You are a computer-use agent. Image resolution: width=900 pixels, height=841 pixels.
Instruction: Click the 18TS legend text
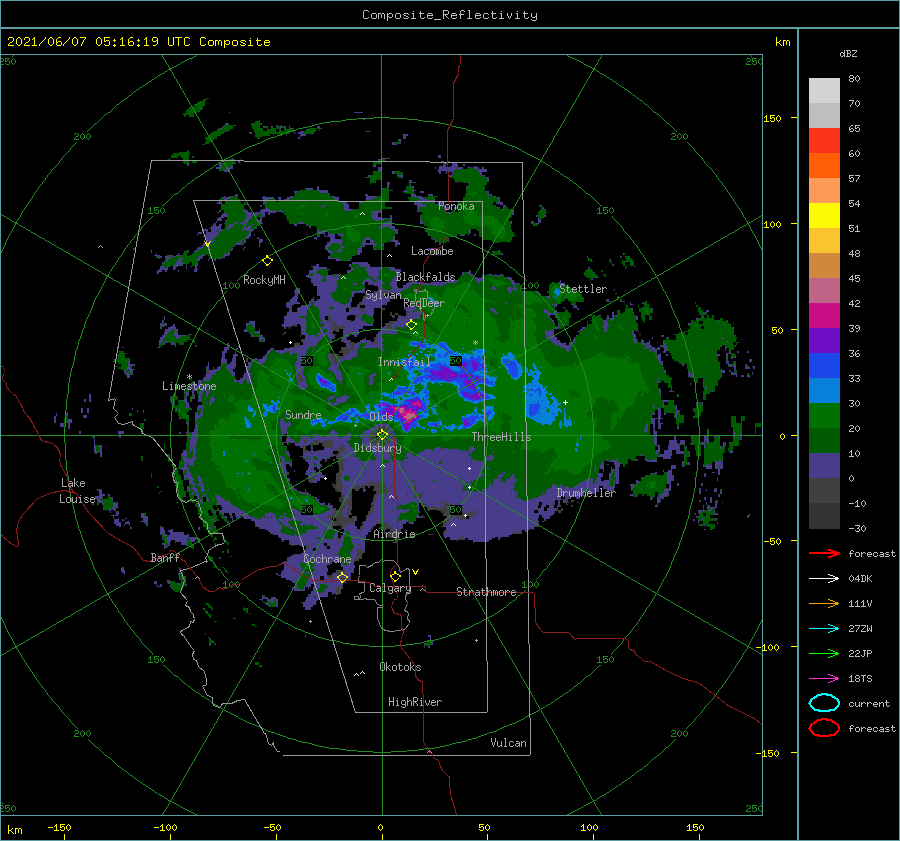[x=860, y=679]
